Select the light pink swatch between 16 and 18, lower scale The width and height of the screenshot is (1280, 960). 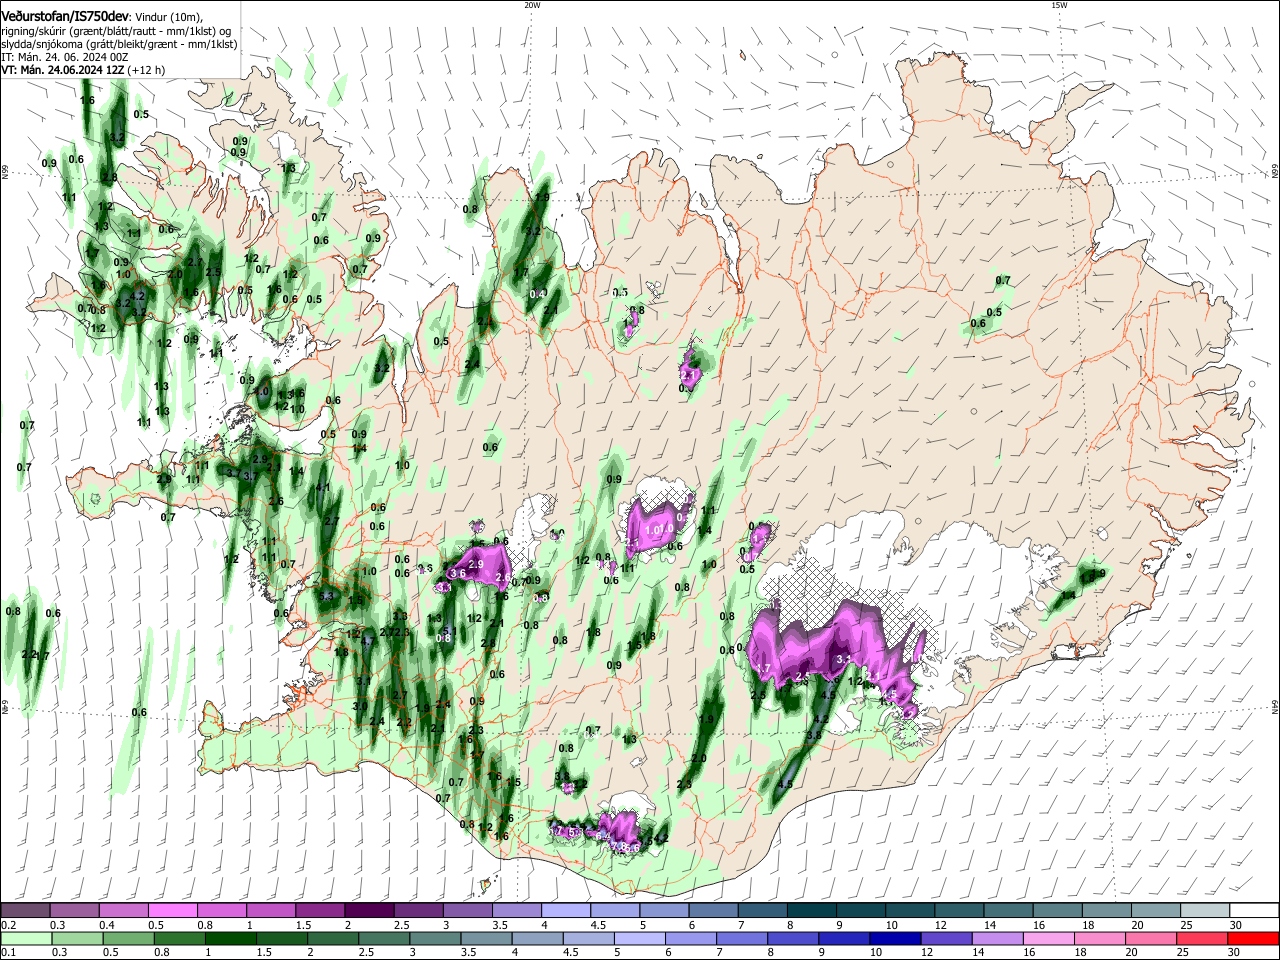click(x=1048, y=938)
